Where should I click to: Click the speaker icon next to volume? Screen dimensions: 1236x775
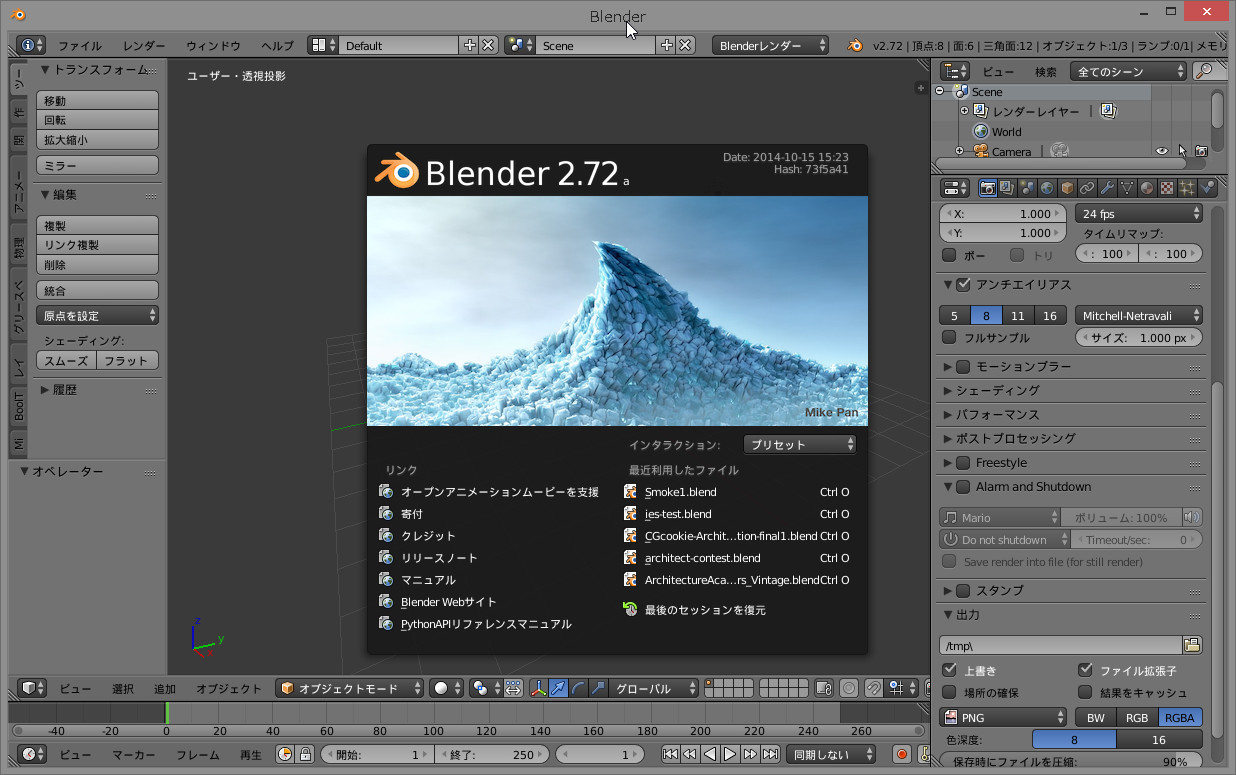pyautogui.click(x=1191, y=518)
